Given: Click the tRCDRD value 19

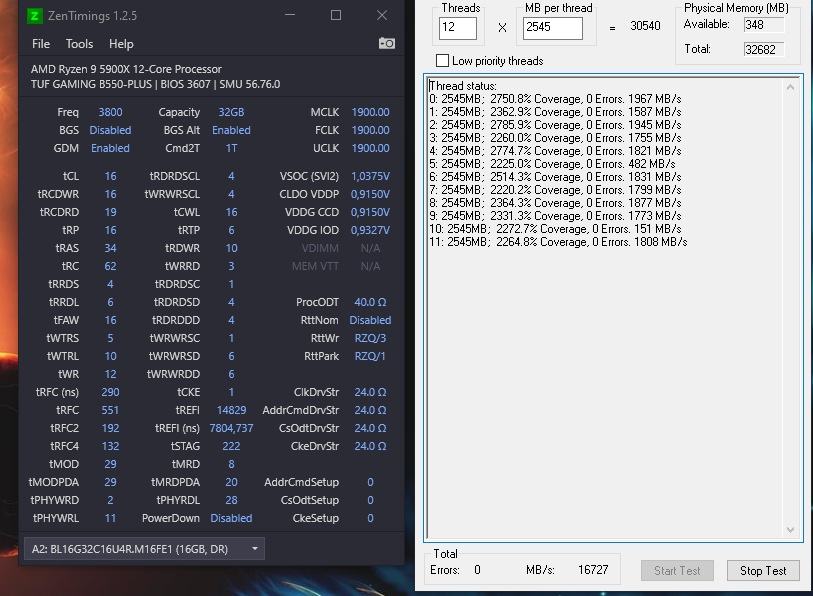Looking at the screenshot, I should pos(110,212).
